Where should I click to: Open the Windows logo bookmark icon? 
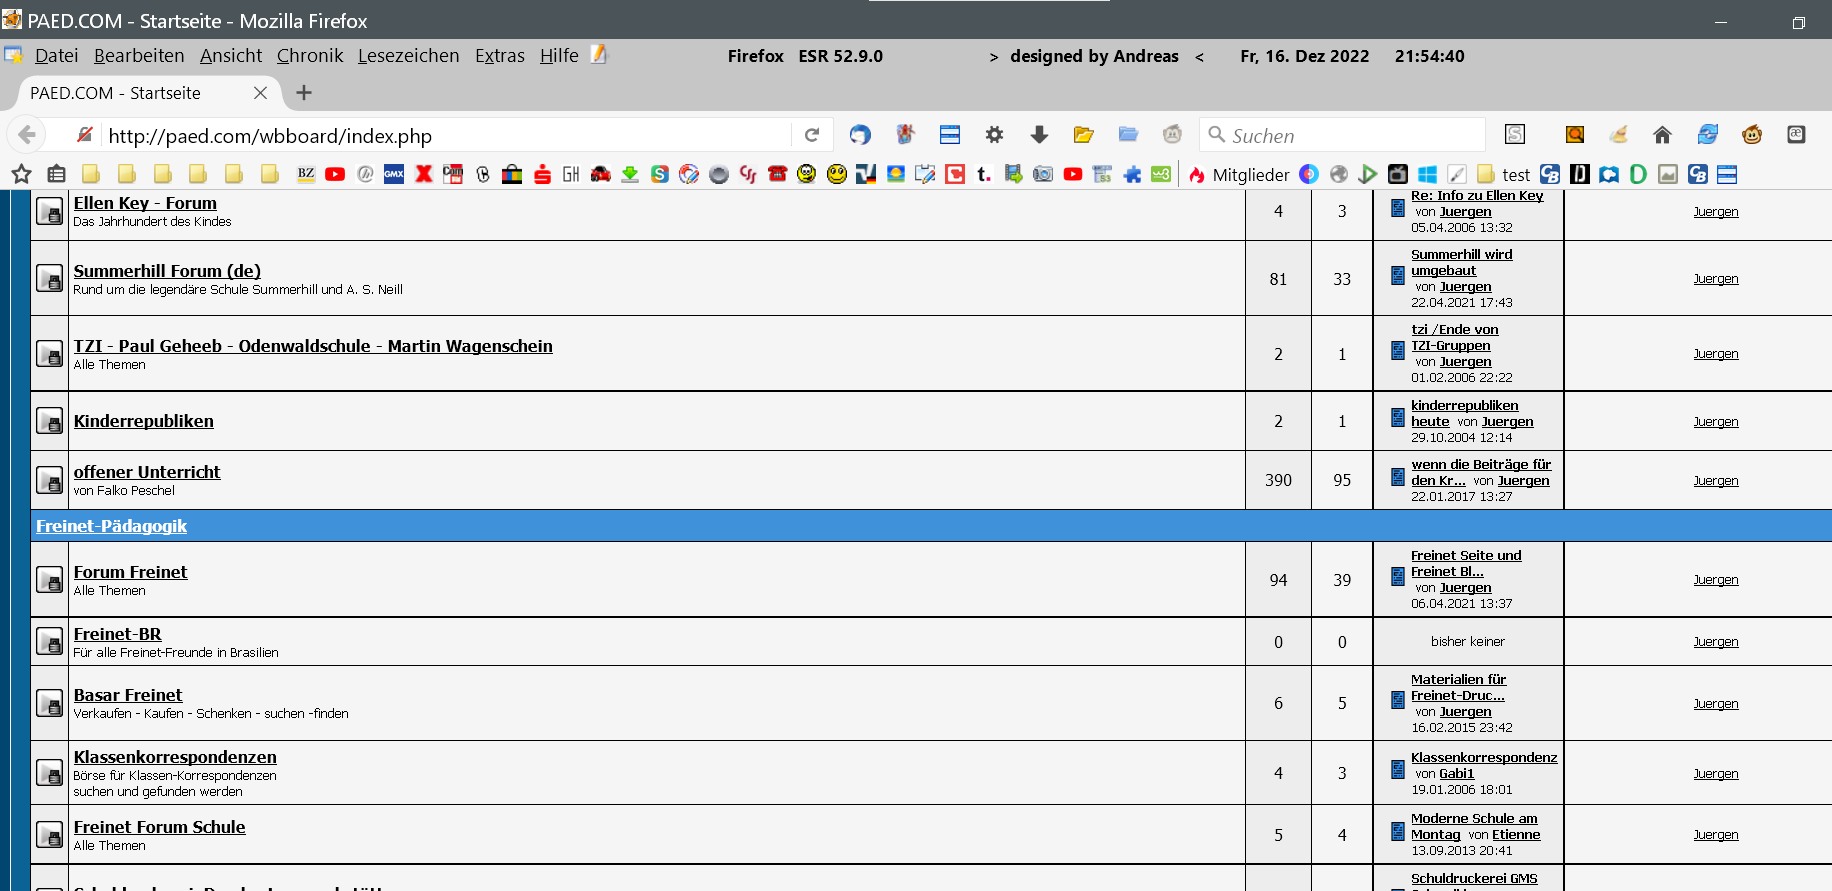point(1427,174)
